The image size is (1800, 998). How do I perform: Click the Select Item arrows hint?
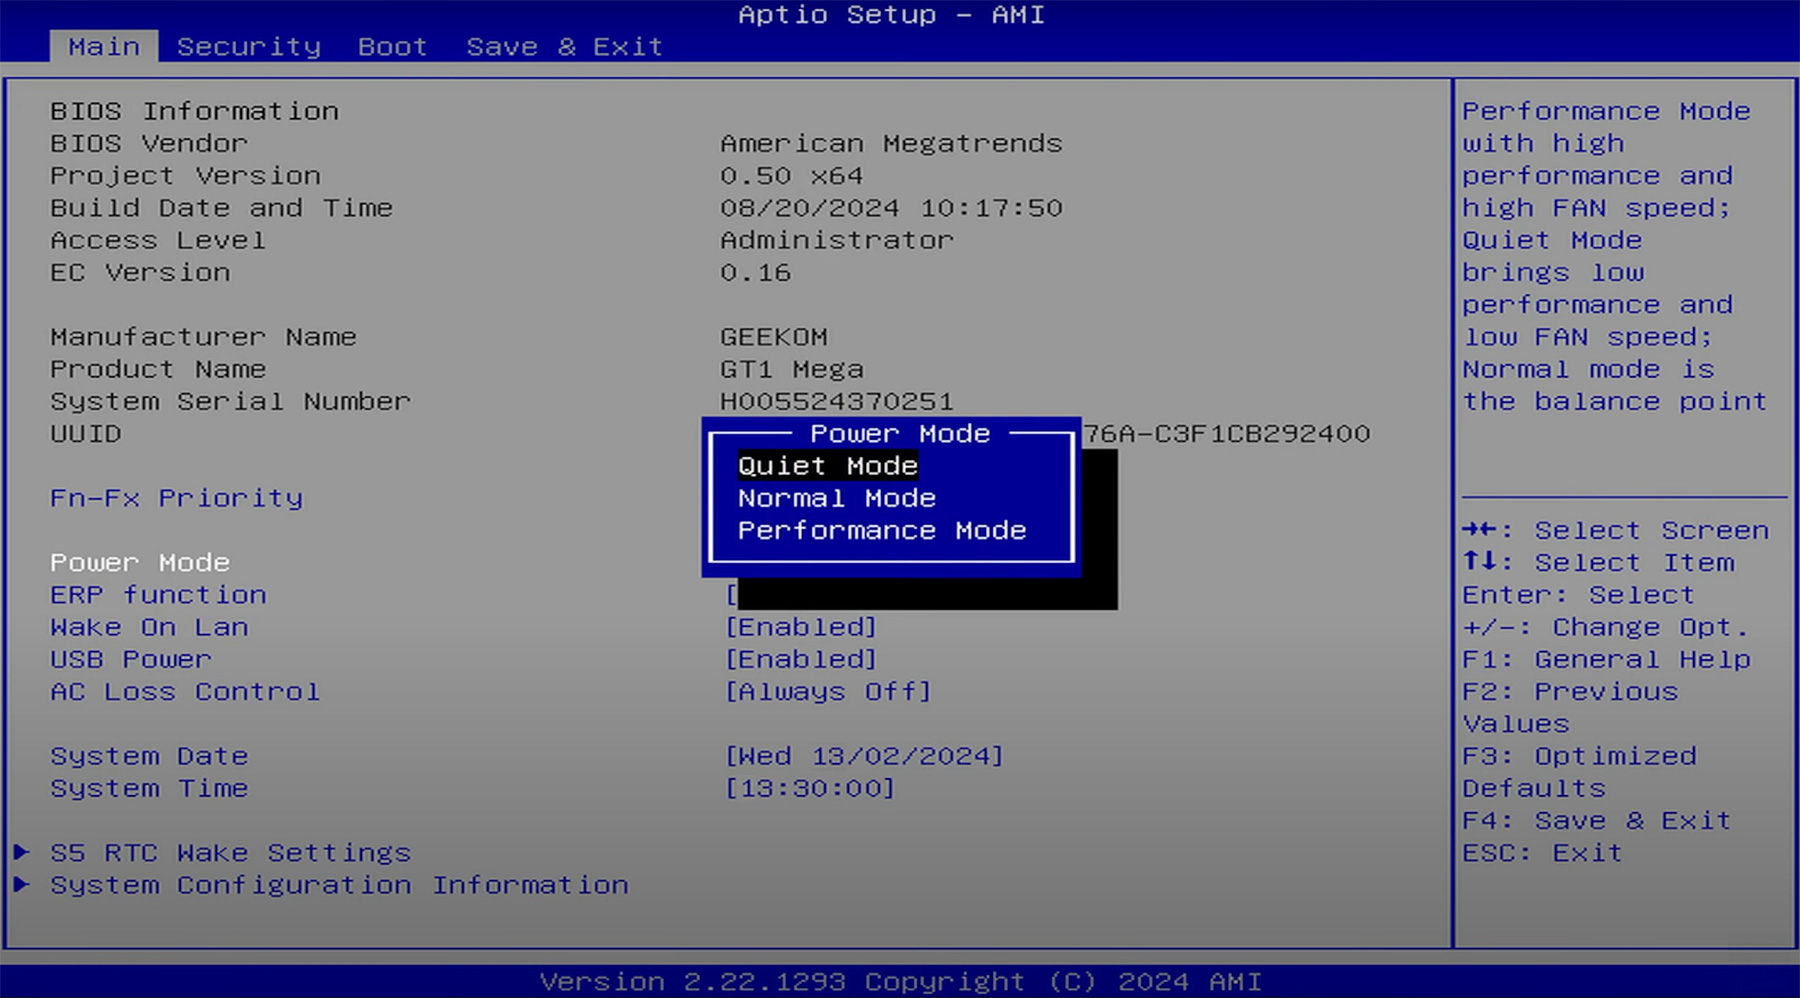pyautogui.click(x=1598, y=562)
